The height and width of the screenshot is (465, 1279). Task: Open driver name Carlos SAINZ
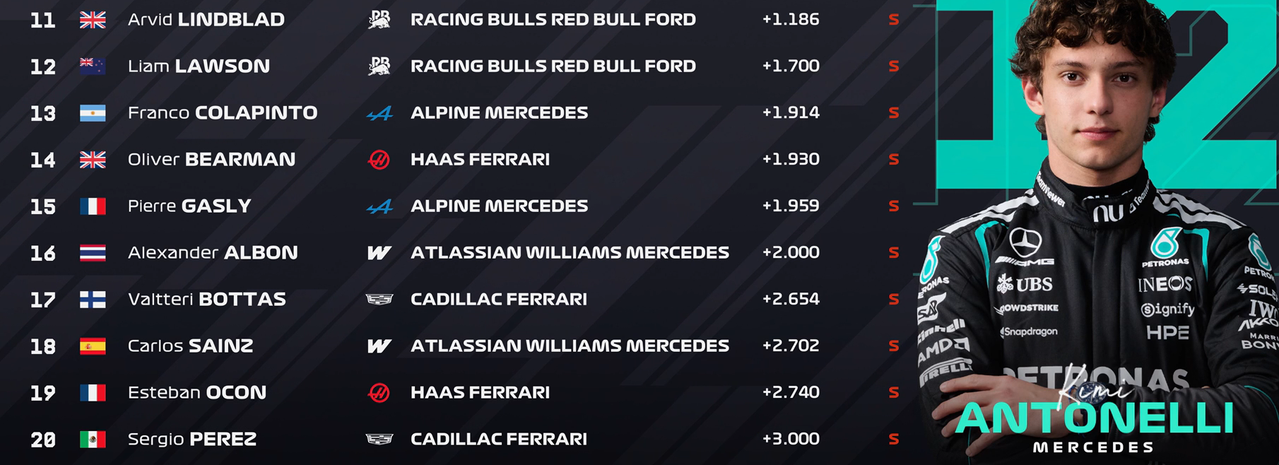pos(190,346)
